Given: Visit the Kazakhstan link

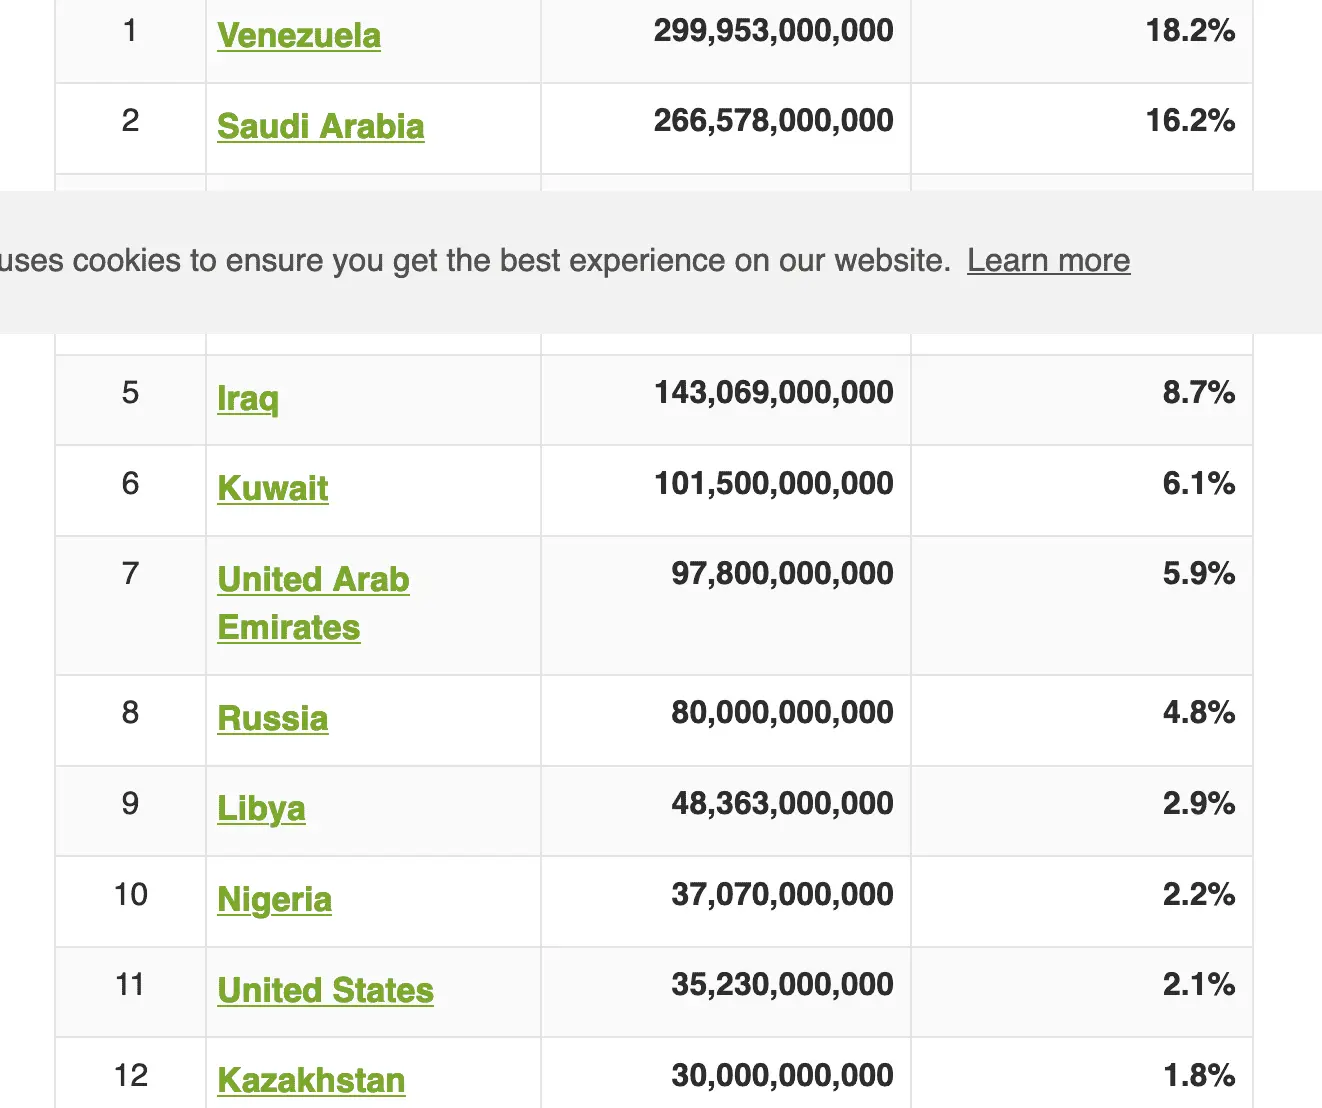Looking at the screenshot, I should [311, 1081].
